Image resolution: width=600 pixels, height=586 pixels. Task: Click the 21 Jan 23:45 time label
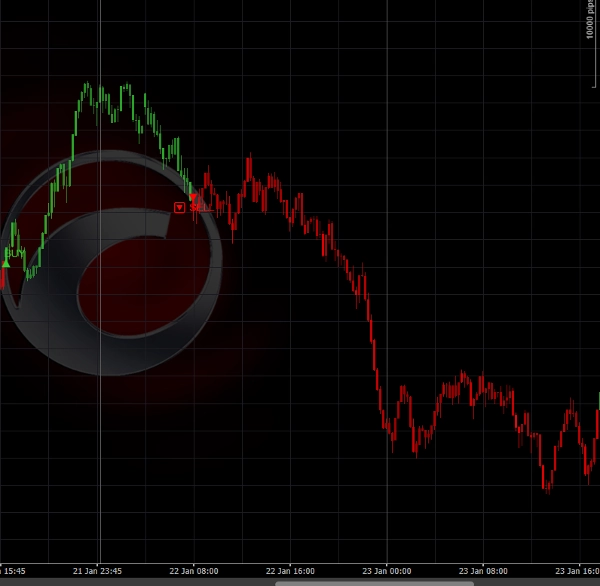97,571
